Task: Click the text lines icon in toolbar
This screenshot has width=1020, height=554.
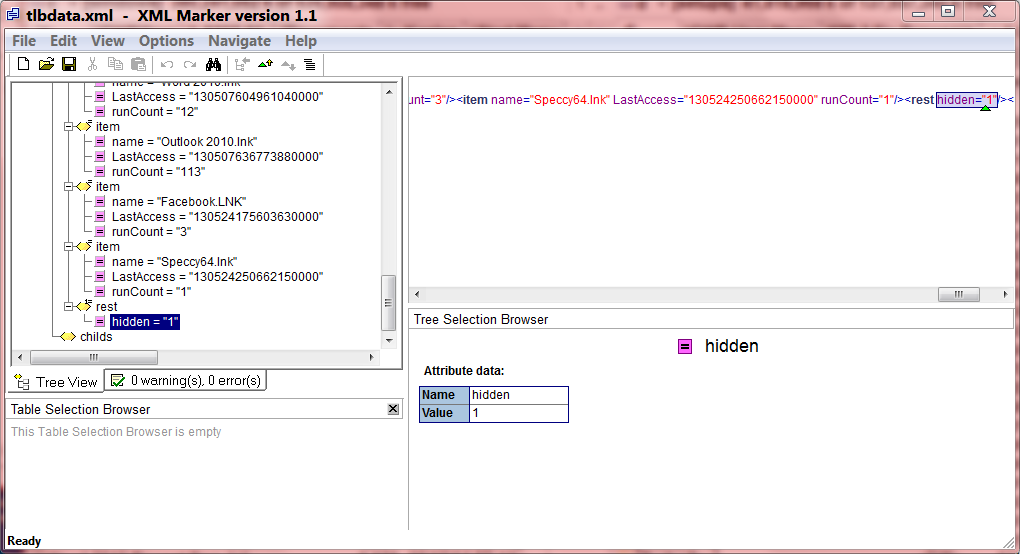Action: [310, 64]
